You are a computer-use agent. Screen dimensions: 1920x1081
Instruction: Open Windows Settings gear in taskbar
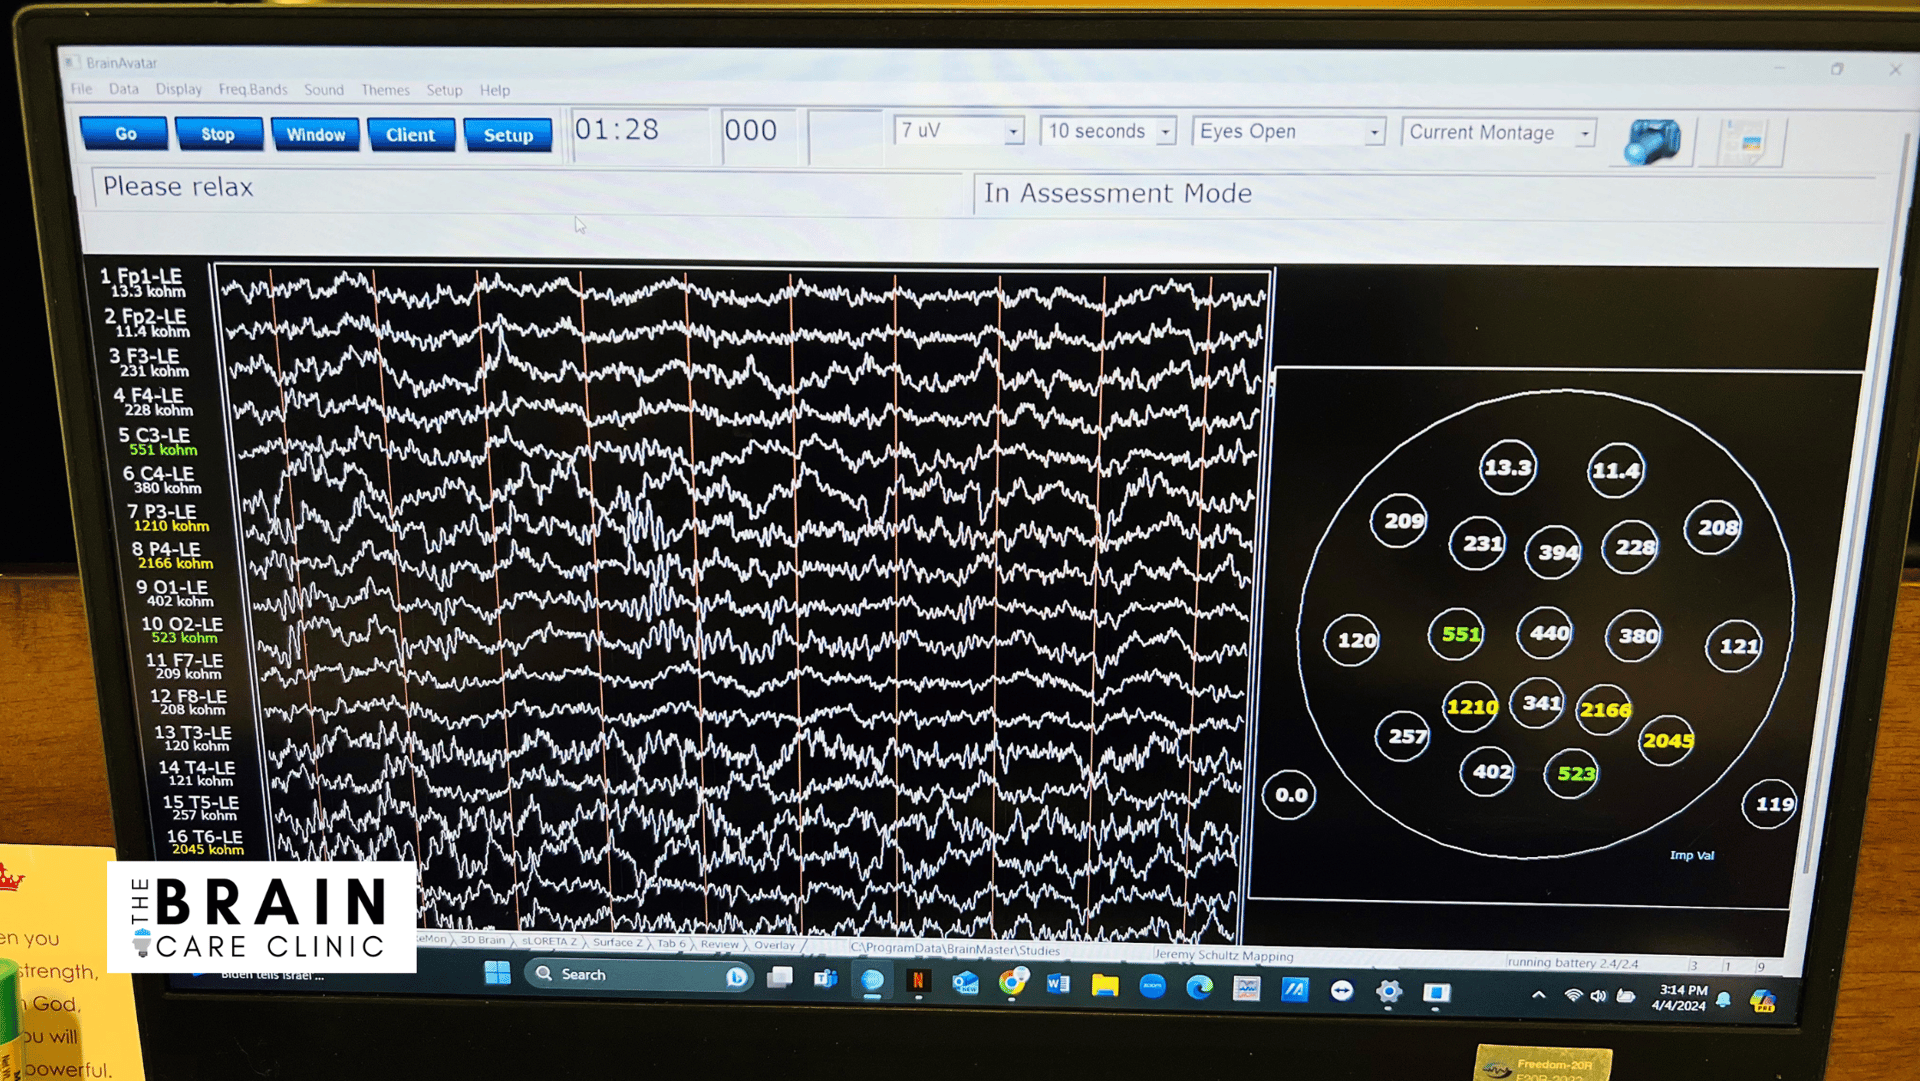(x=1388, y=991)
